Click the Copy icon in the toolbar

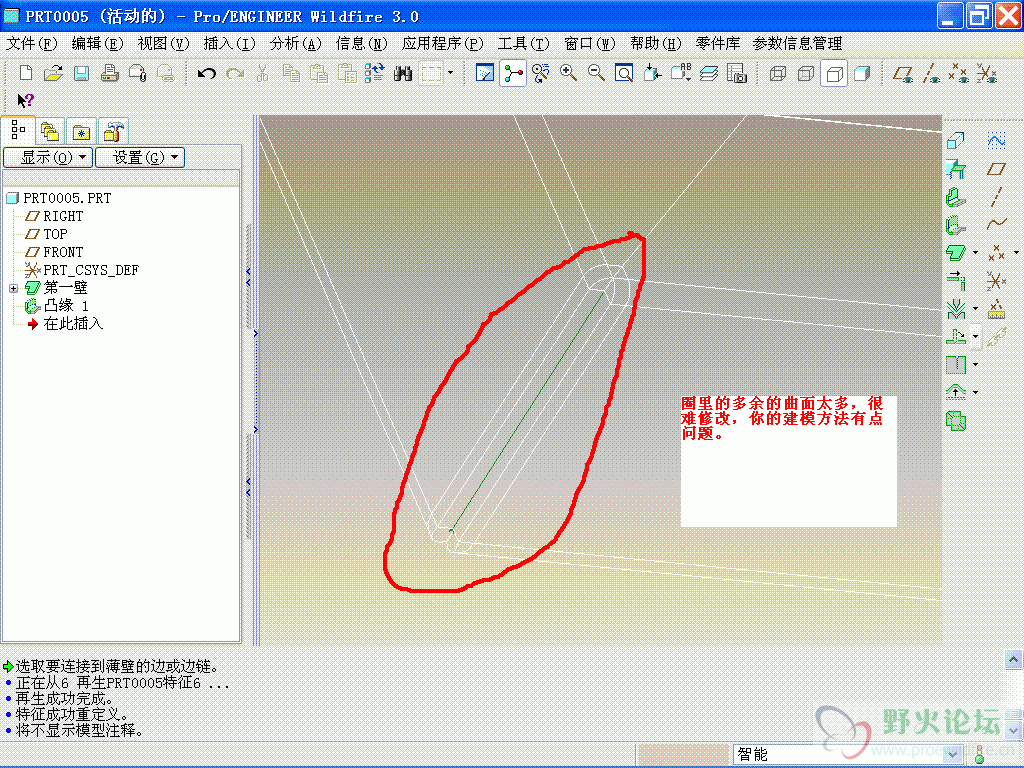[291, 73]
